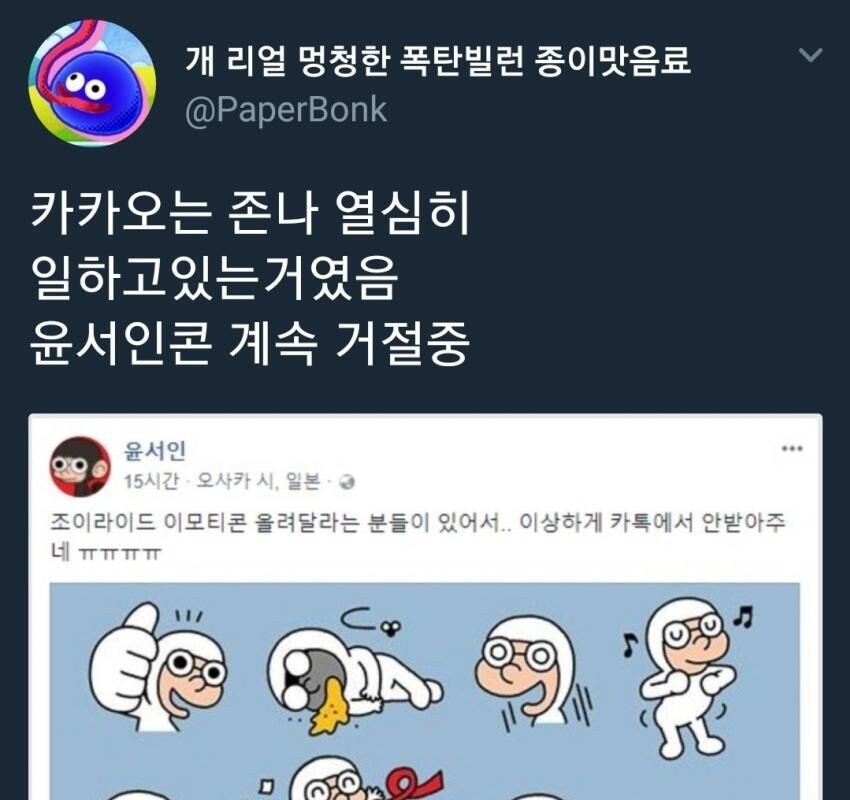Click the tweet line 윤서인콘 계속 거절중

[x=249, y=344]
